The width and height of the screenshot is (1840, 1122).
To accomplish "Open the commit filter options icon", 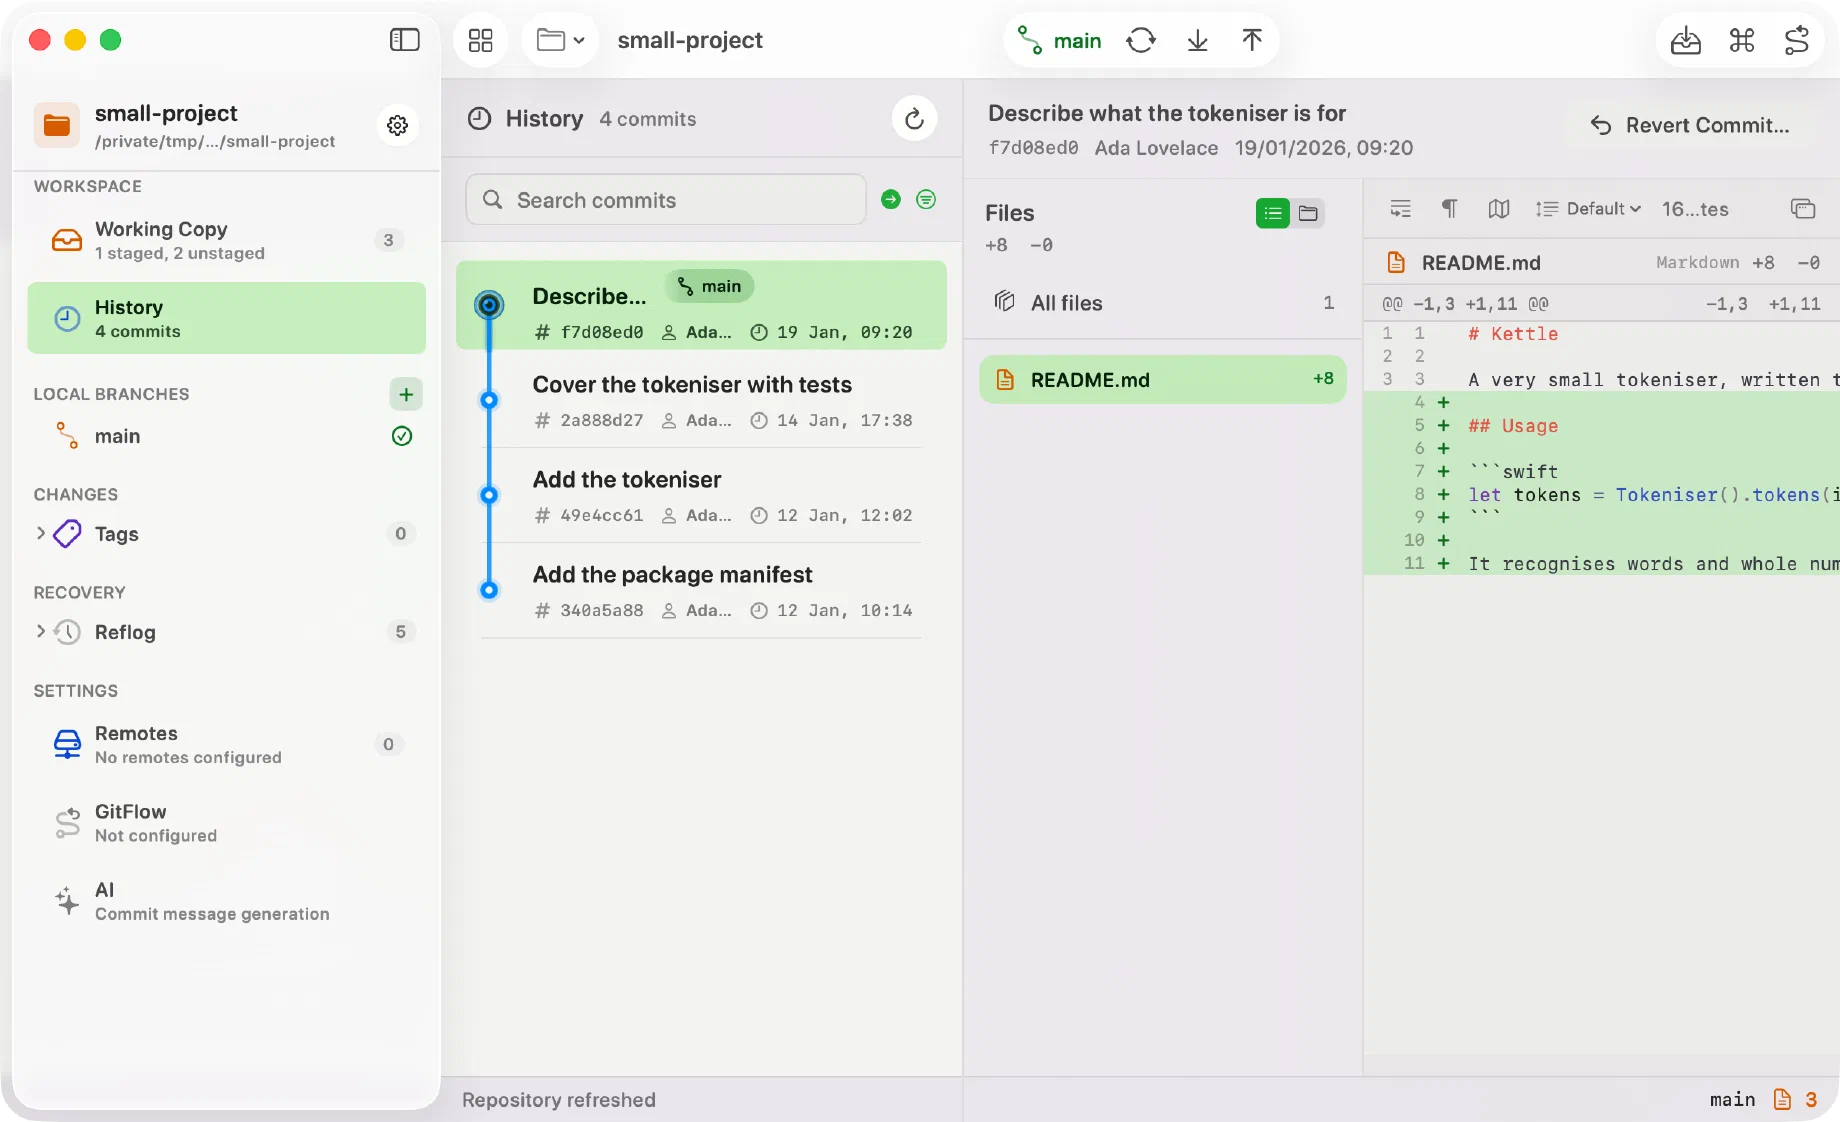I will click(x=926, y=199).
